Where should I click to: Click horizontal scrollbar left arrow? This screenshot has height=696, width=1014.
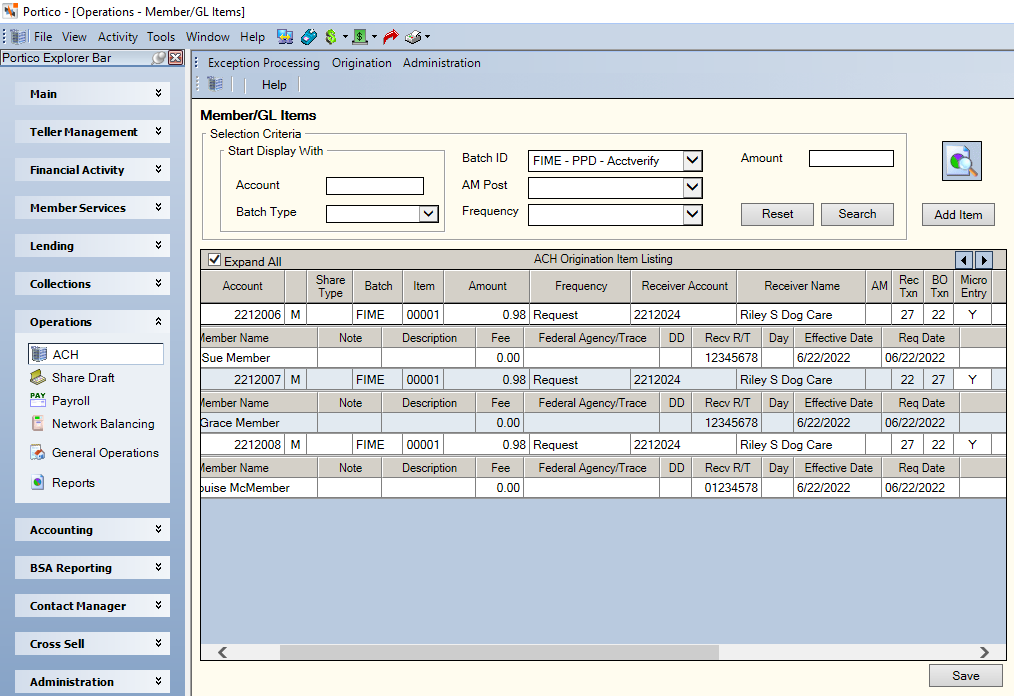coord(222,652)
